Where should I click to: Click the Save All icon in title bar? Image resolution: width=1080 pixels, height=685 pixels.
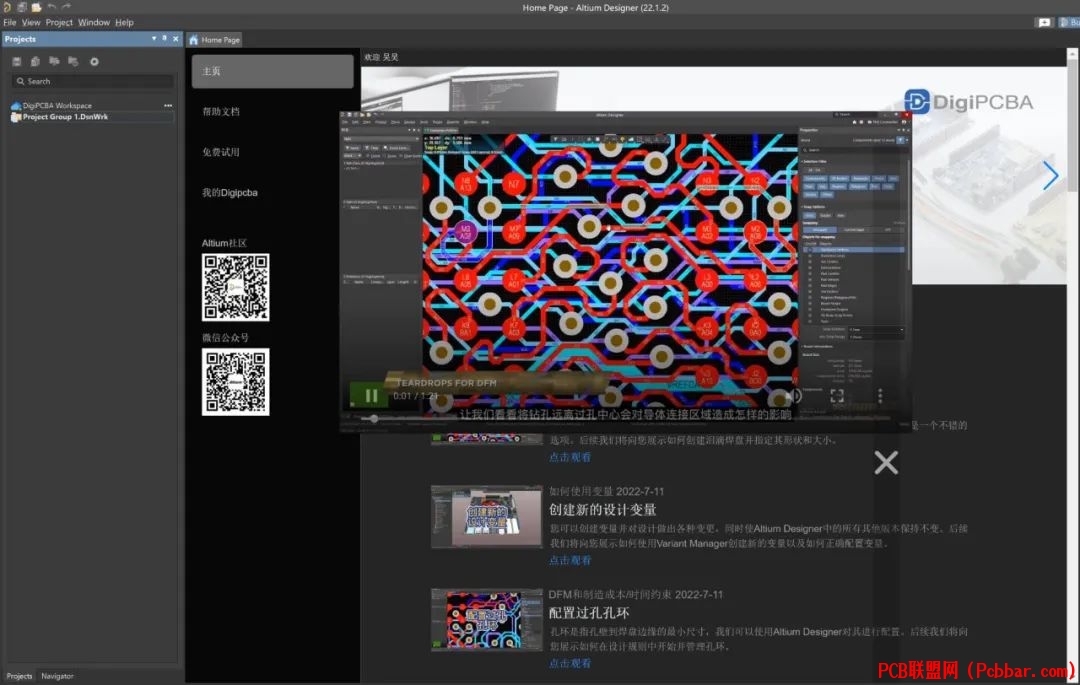coord(22,7)
